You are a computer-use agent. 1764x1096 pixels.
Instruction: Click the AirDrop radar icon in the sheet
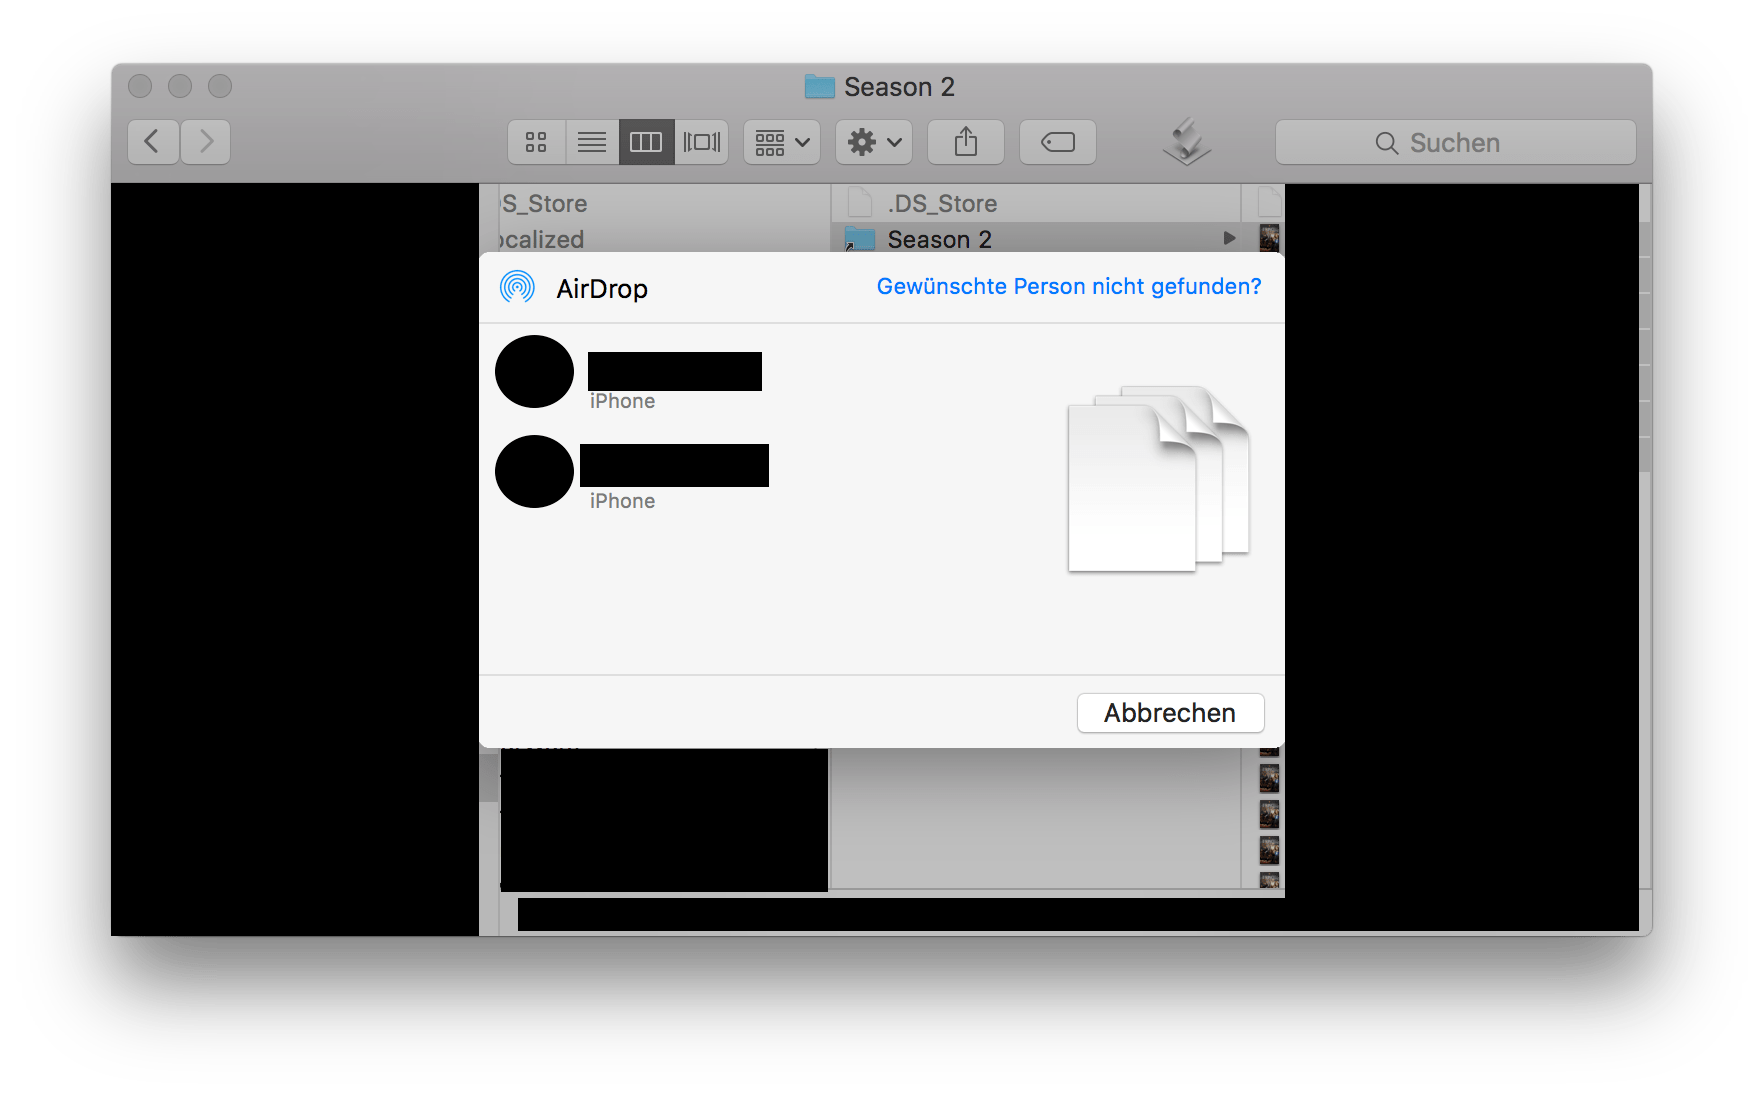(517, 287)
